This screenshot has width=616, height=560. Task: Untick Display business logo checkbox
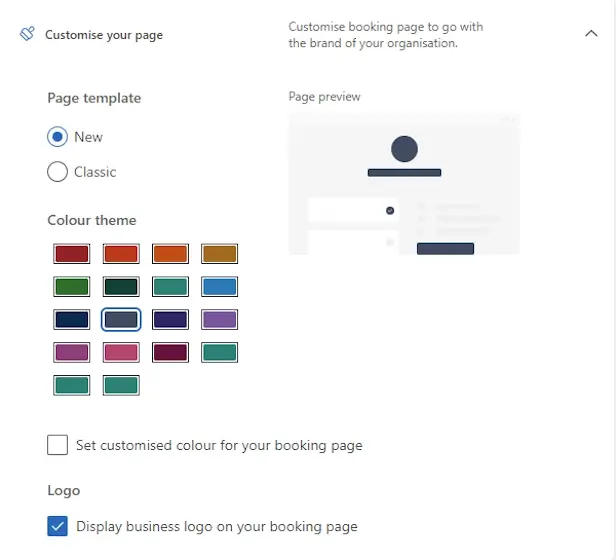(58, 526)
